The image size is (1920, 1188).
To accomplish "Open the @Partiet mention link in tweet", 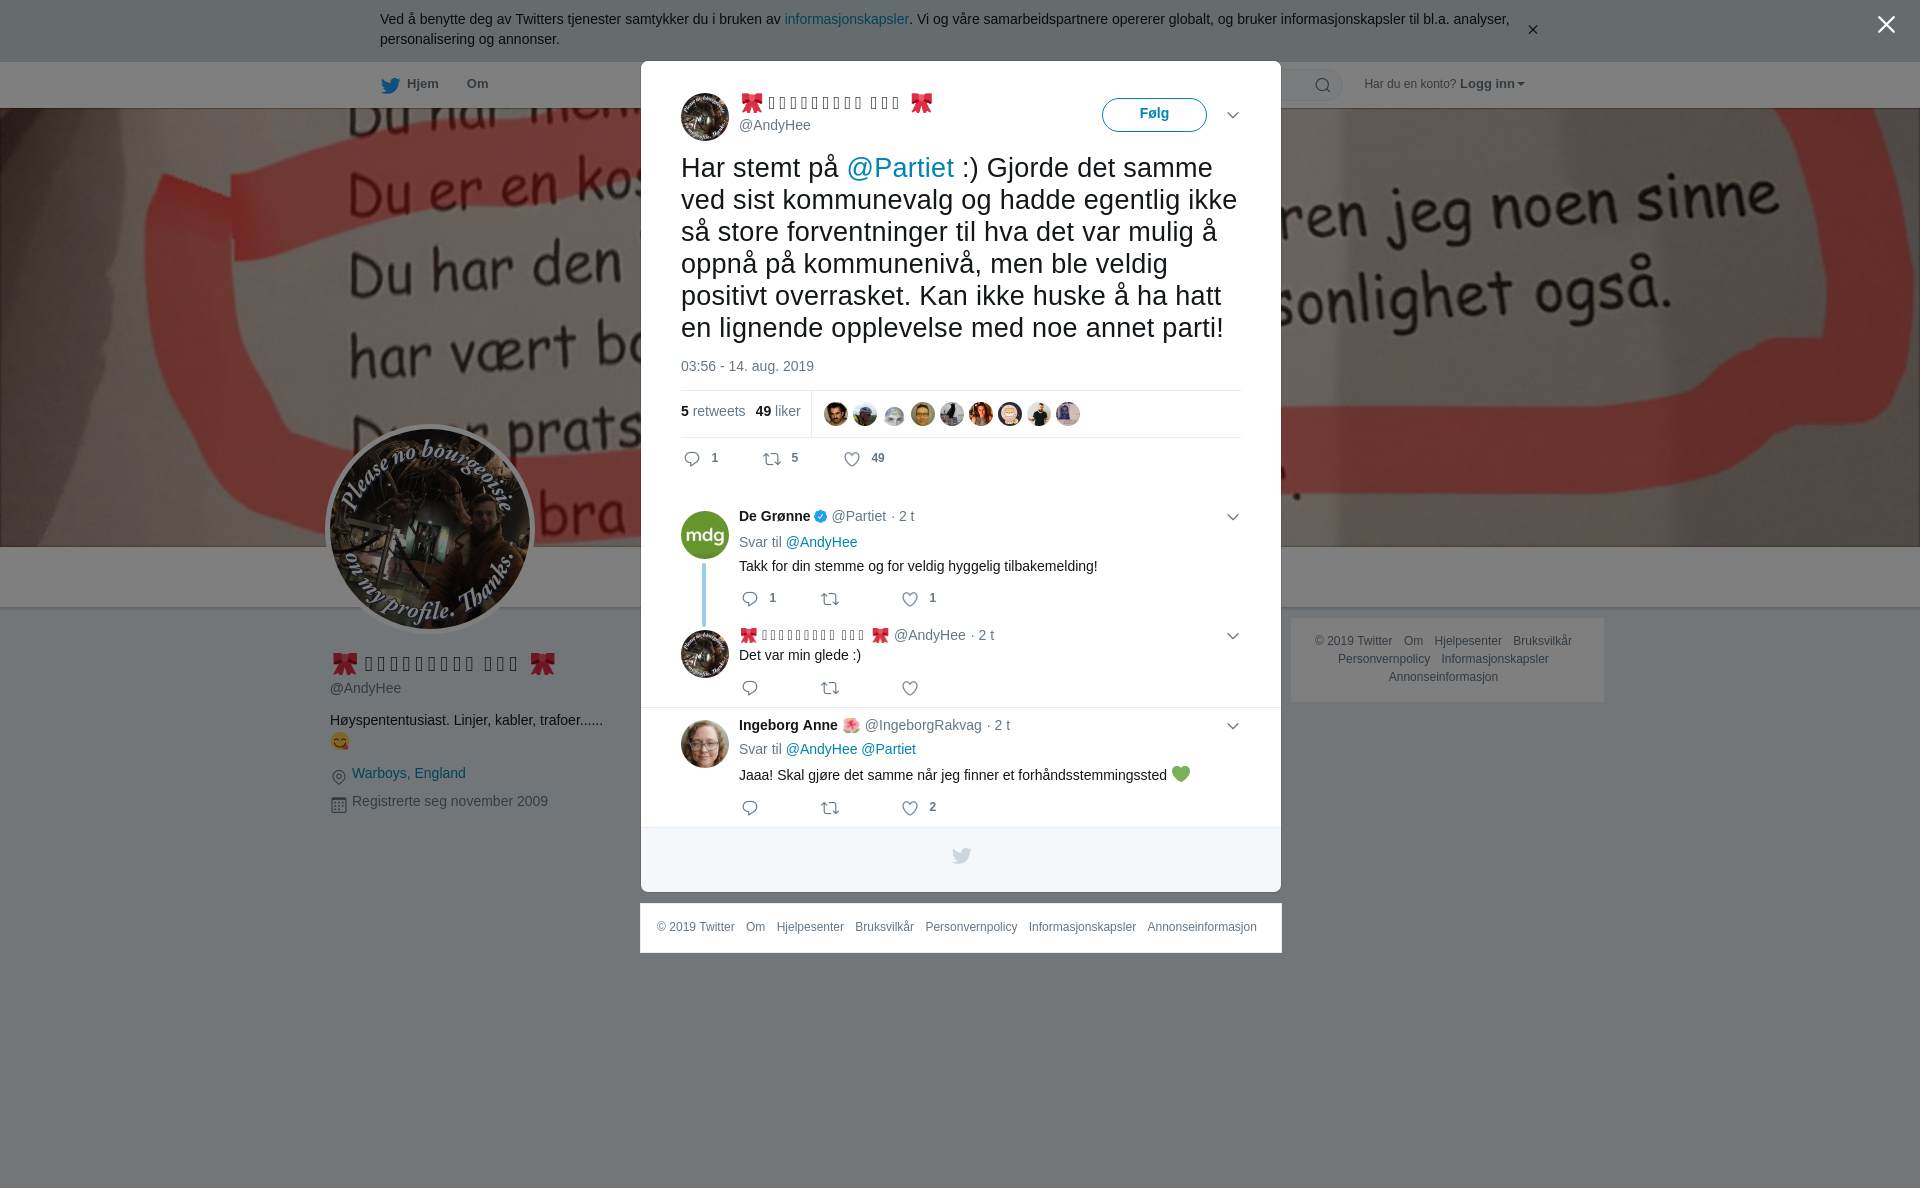I will coord(900,168).
